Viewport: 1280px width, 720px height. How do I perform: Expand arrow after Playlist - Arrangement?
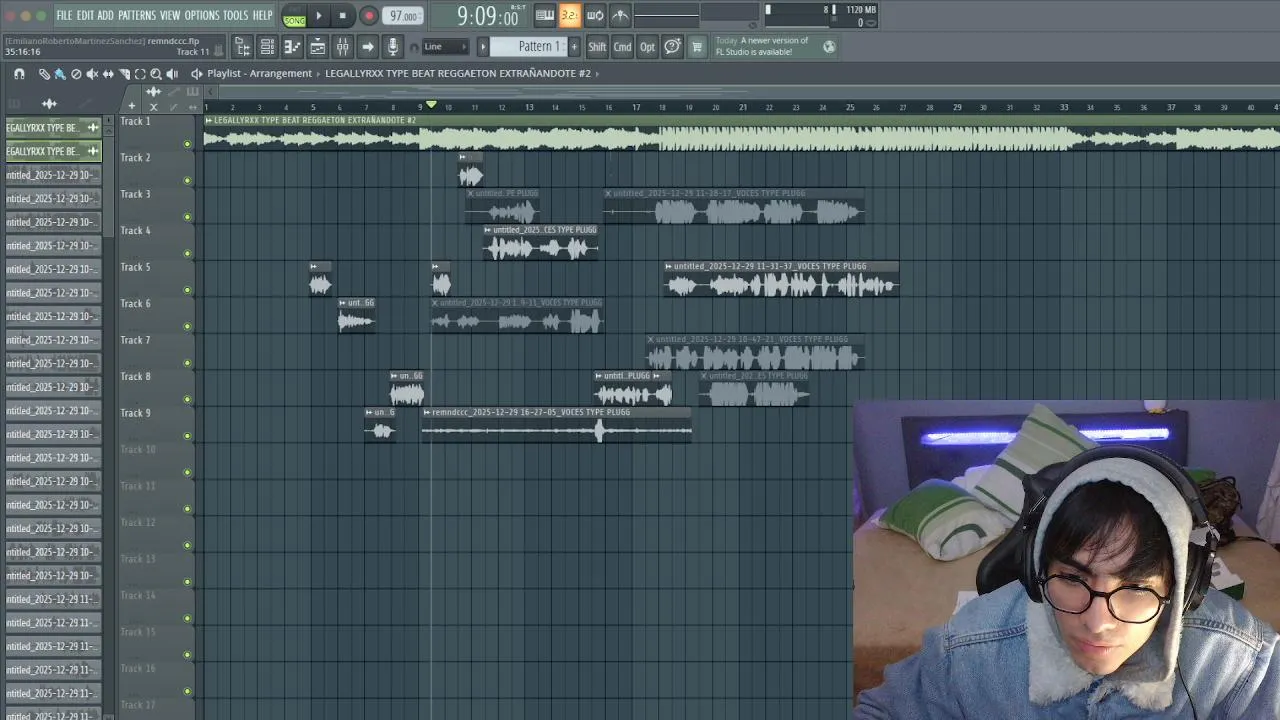coord(319,74)
